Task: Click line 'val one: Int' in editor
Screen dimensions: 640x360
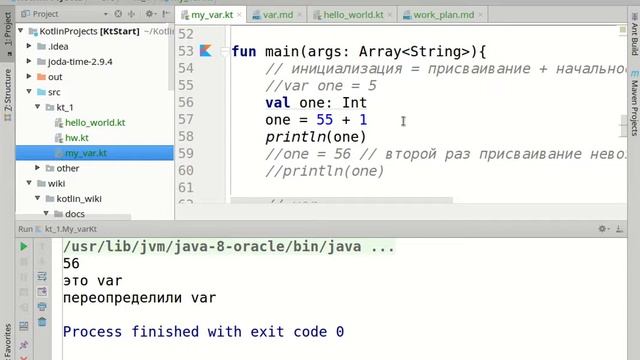Action: (316, 102)
